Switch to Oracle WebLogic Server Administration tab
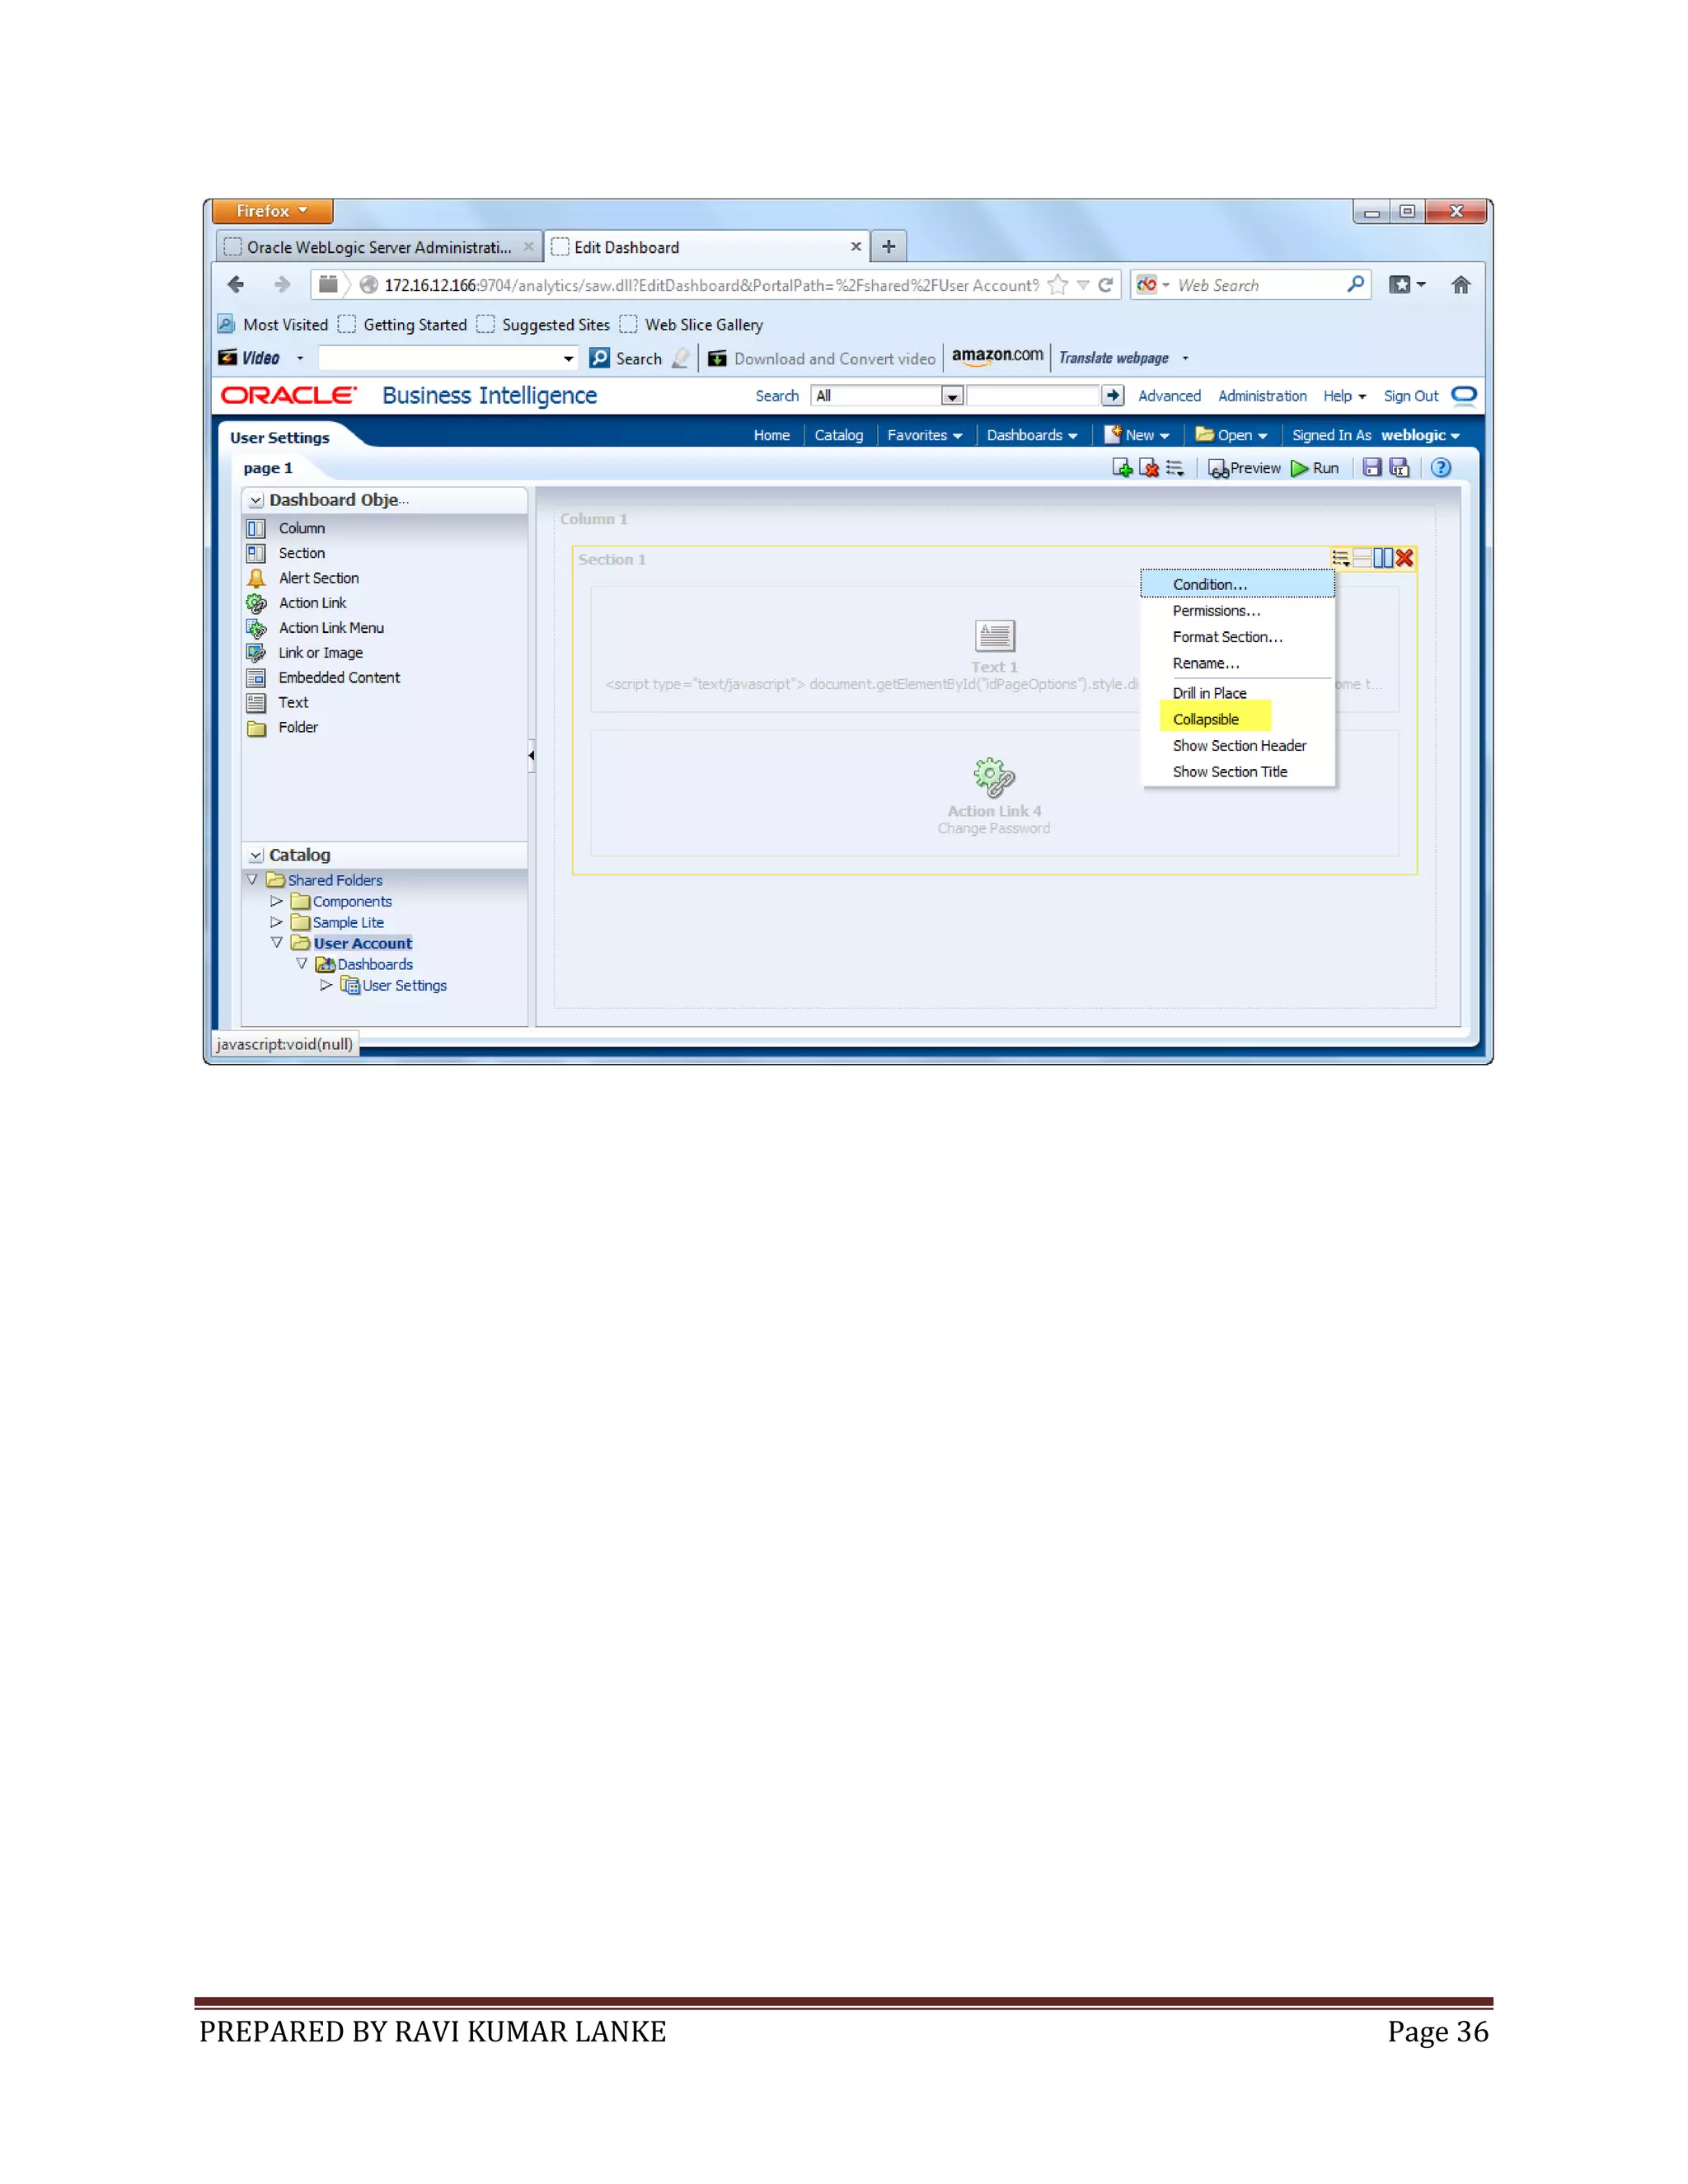Image resolution: width=1688 pixels, height=2184 pixels. (x=380, y=247)
